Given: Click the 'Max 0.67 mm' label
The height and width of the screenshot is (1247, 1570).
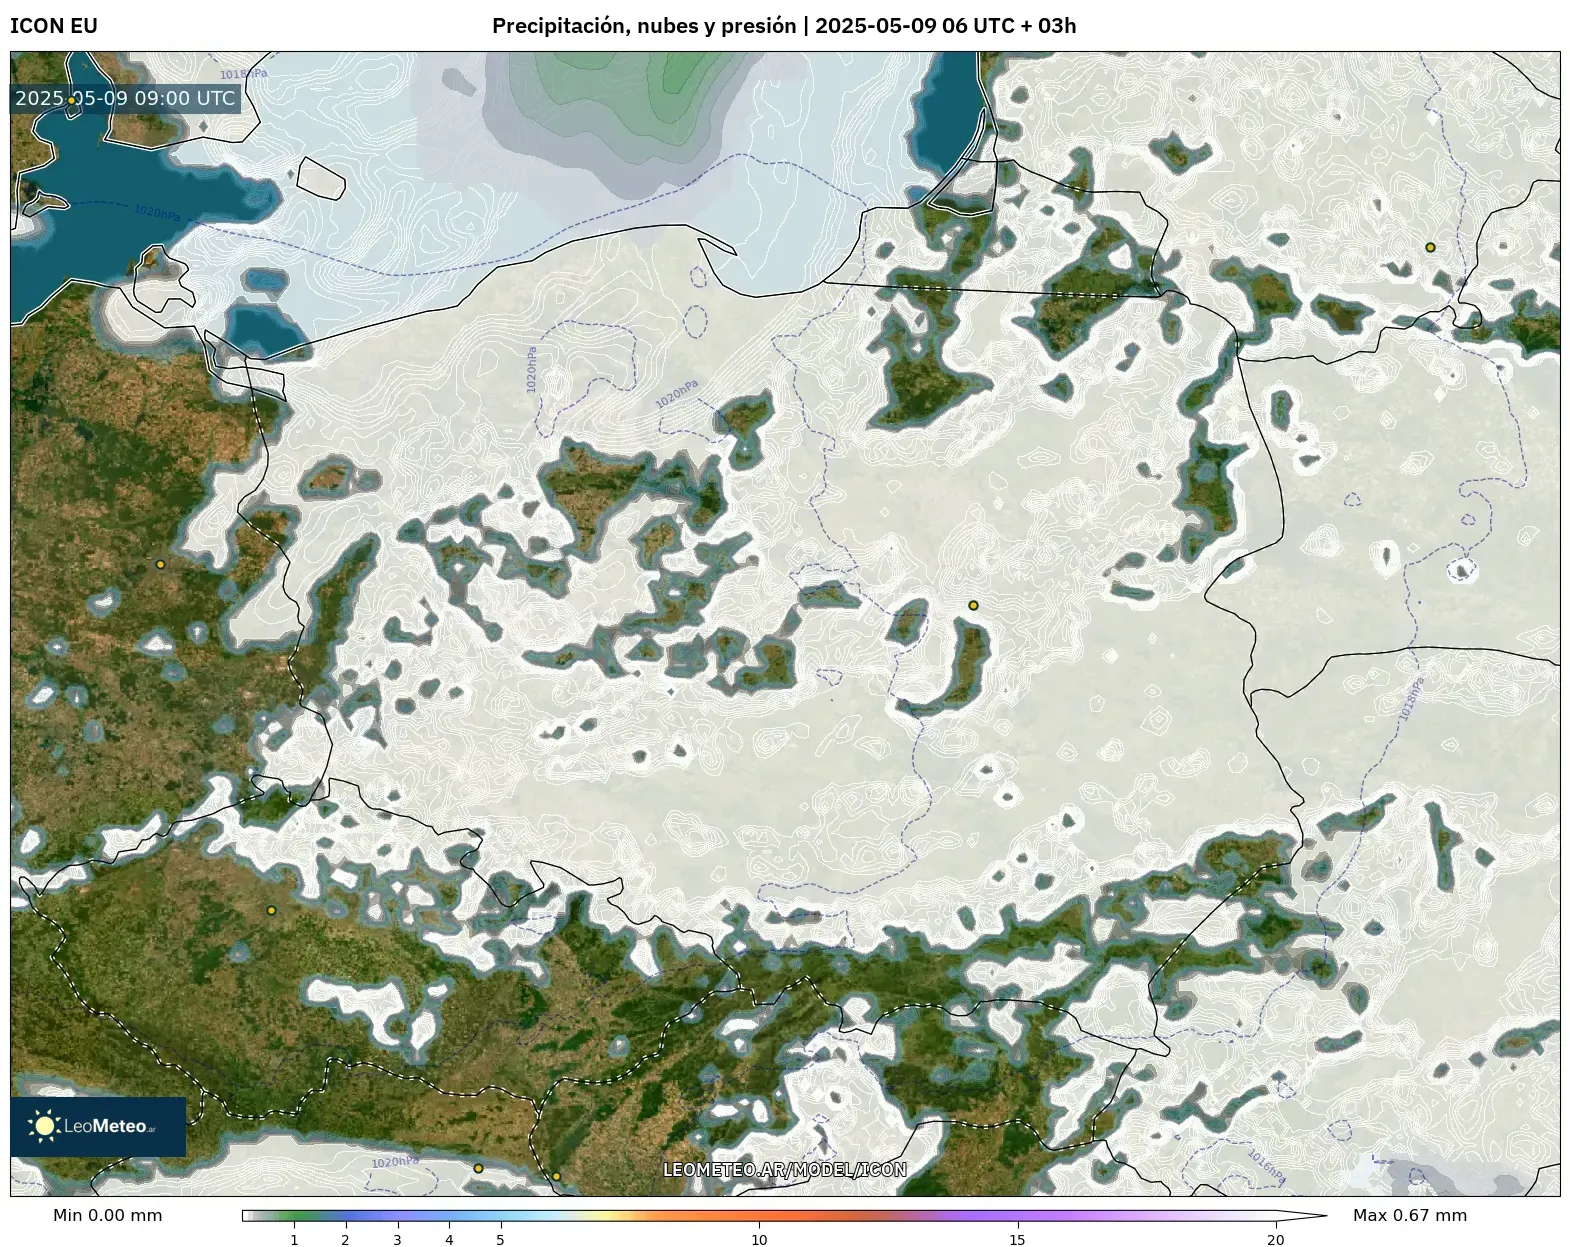Looking at the screenshot, I should [x=1410, y=1215].
